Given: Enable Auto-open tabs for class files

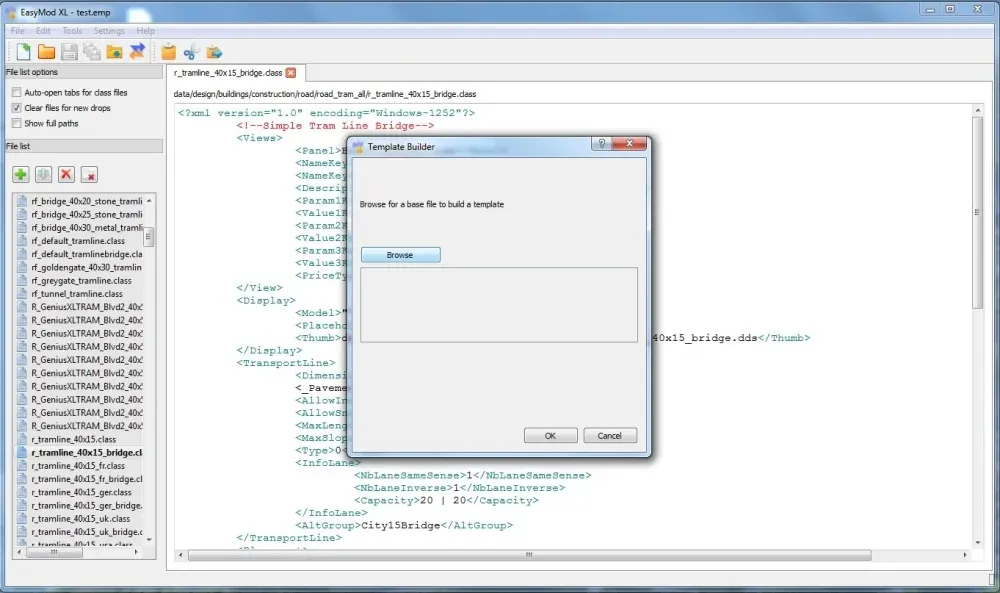Looking at the screenshot, I should click(x=16, y=92).
